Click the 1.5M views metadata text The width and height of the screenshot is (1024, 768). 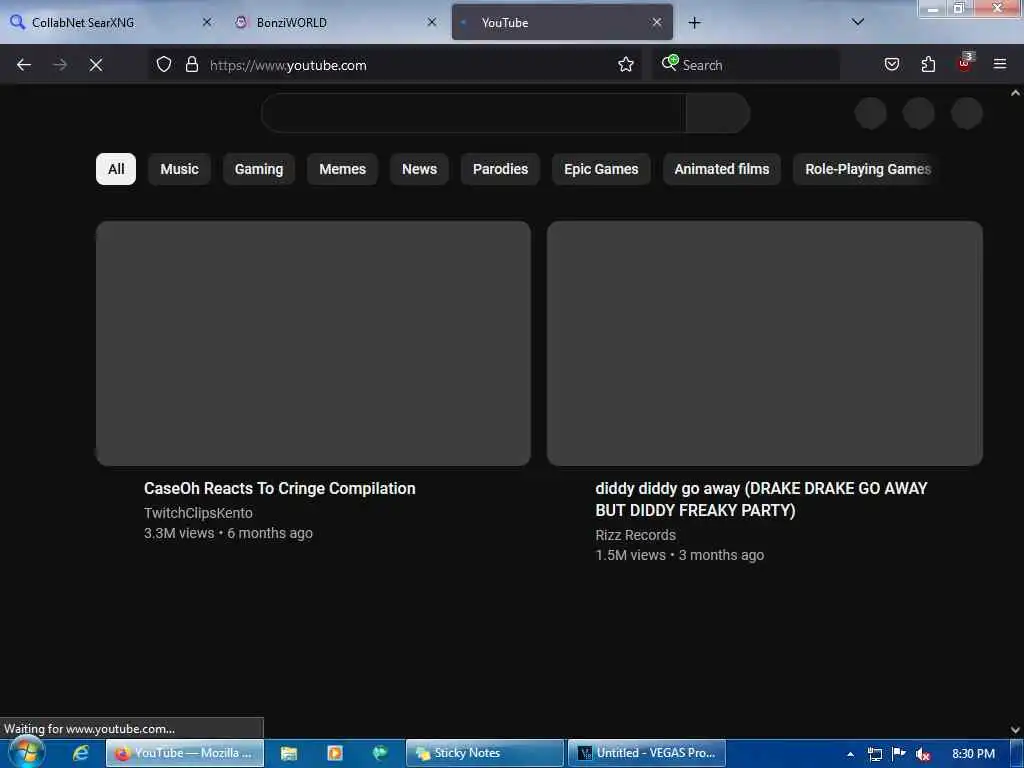click(x=630, y=555)
